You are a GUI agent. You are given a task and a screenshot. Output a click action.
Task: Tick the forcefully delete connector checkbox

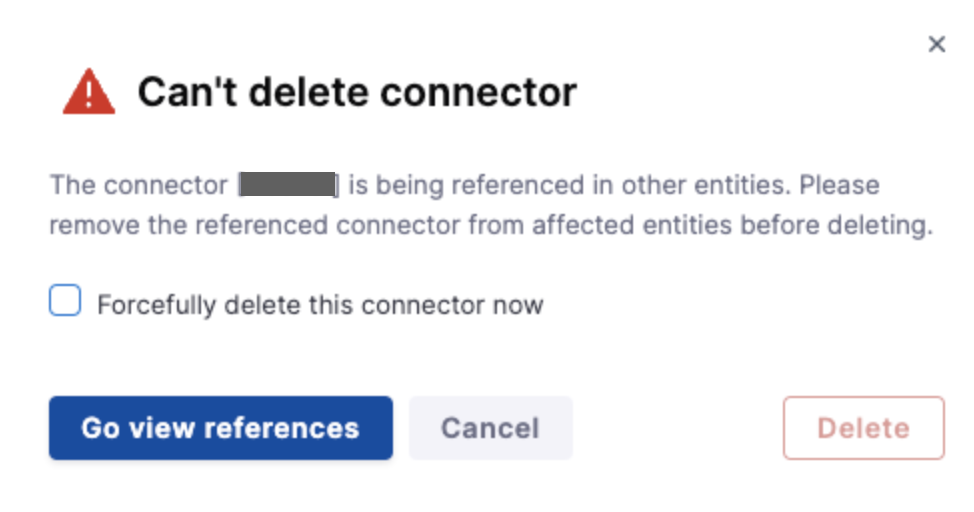[x=65, y=301]
